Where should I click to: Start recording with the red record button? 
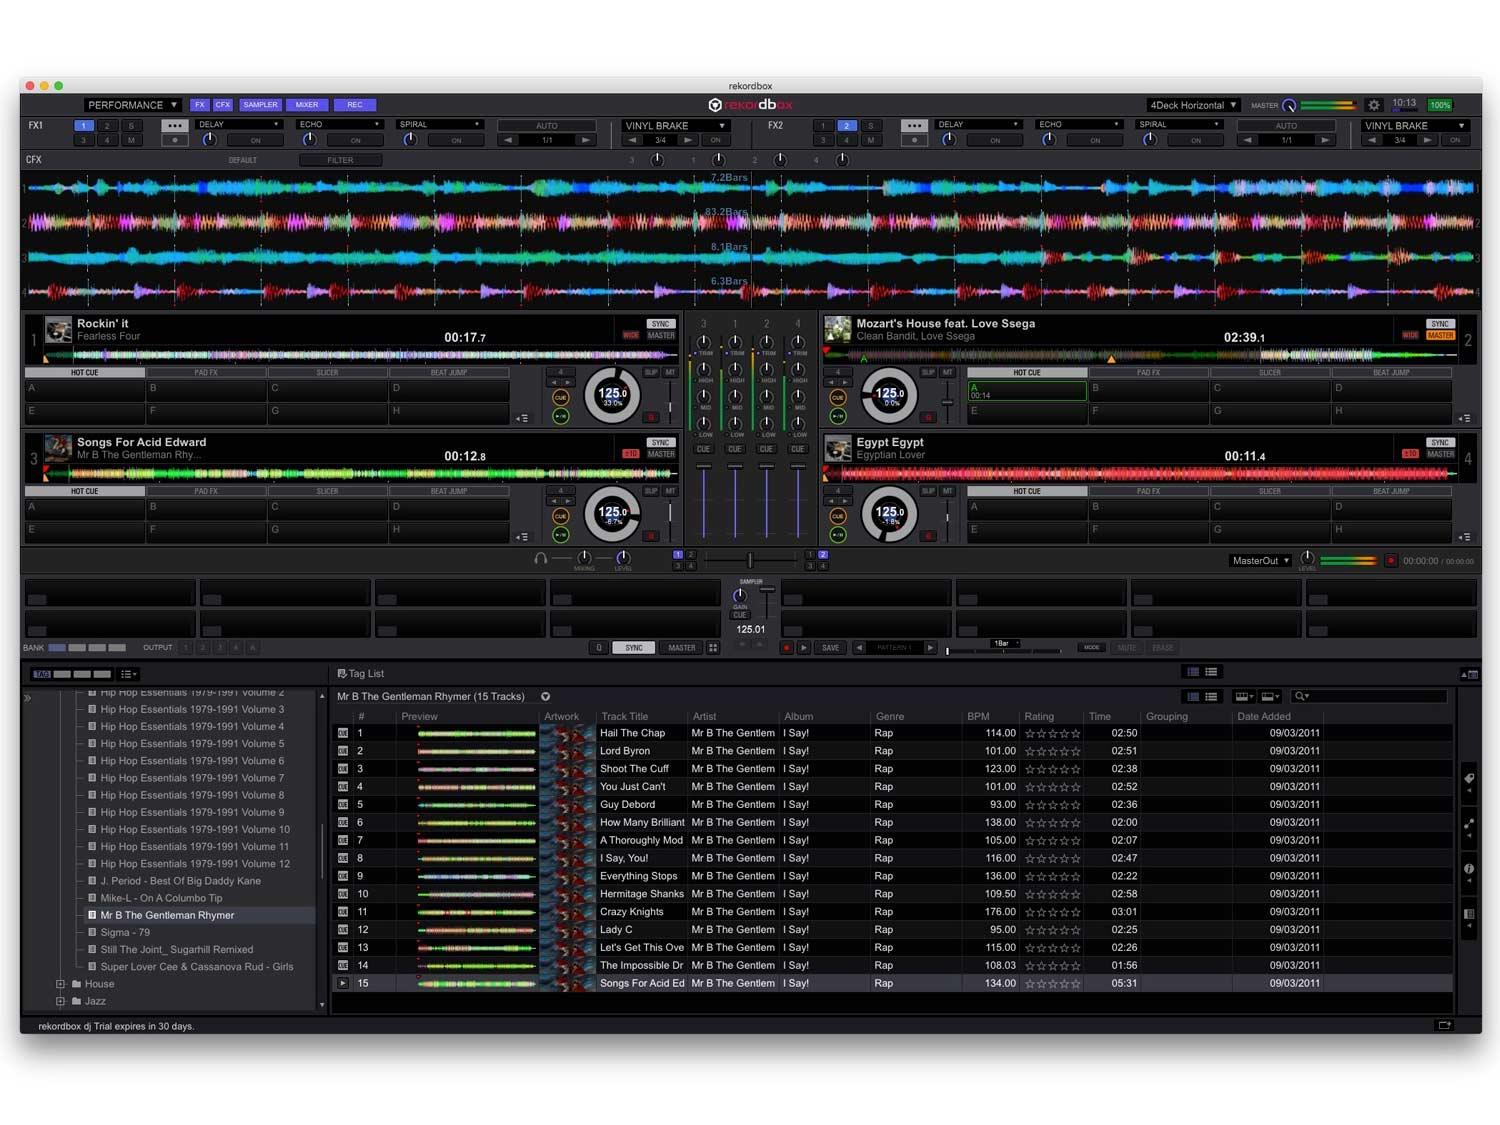point(1390,561)
